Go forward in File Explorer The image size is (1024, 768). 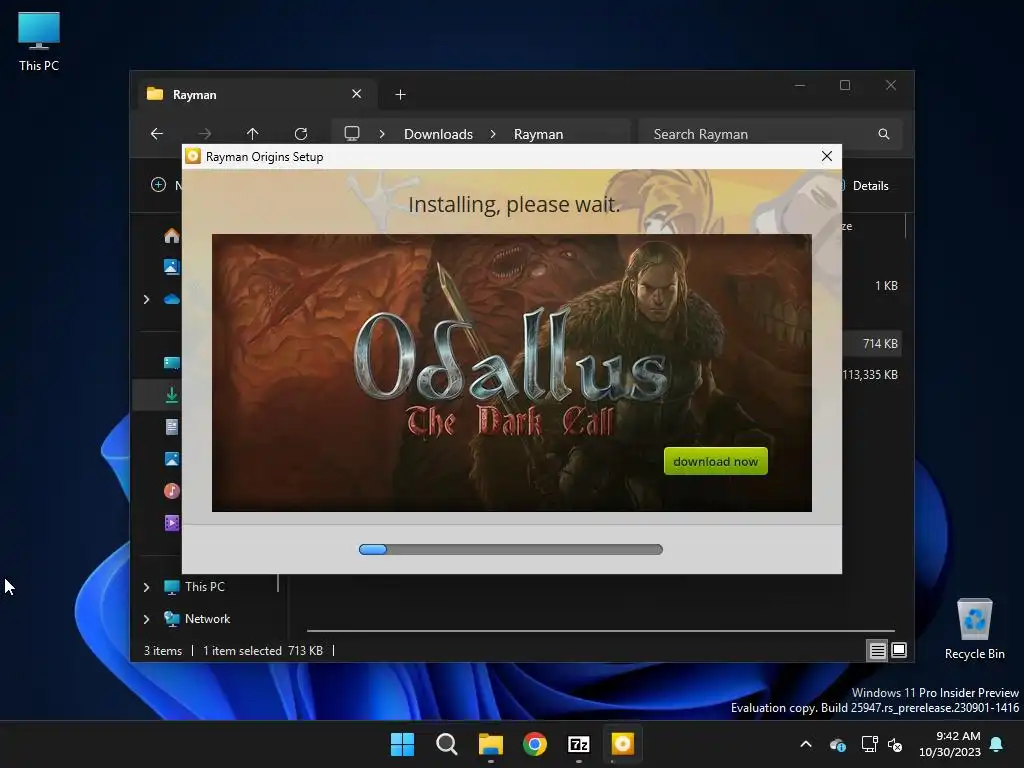point(204,134)
